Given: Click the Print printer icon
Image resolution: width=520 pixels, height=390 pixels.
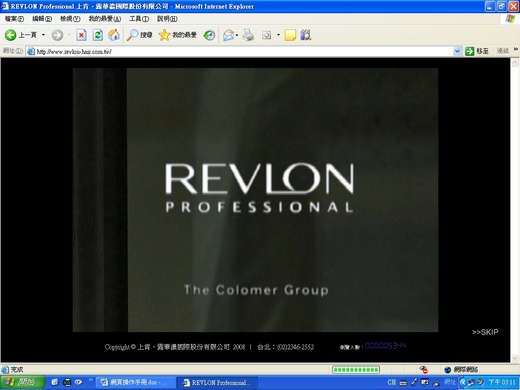Looking at the screenshot, I should click(248, 35).
